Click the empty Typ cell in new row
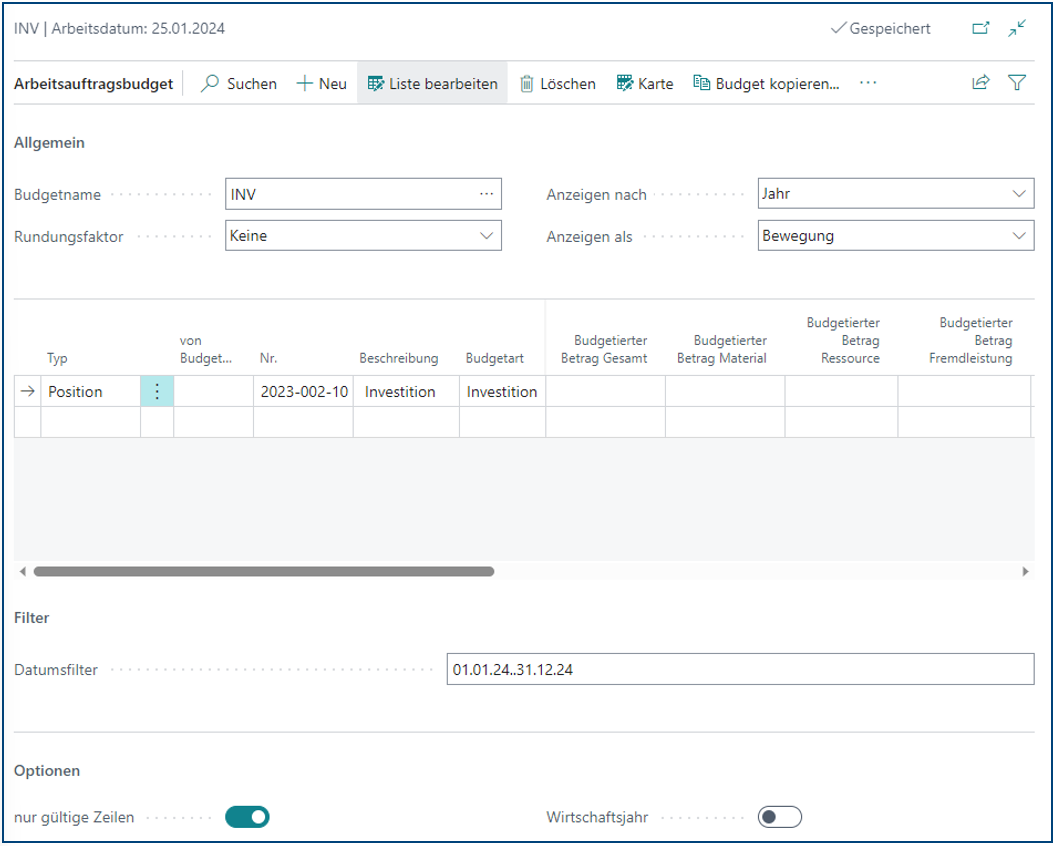This screenshot has width=1057, height=846. (x=90, y=423)
